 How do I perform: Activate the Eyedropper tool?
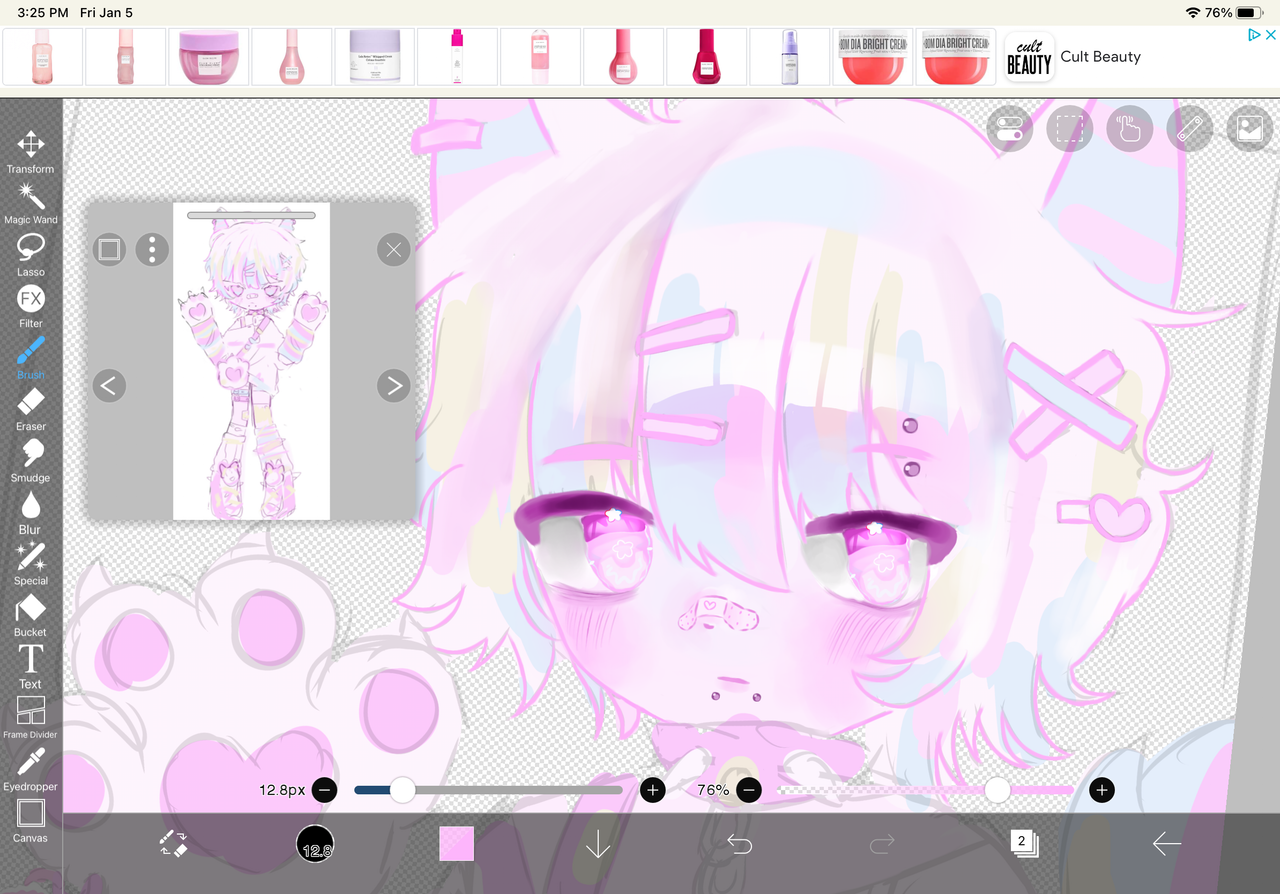(30, 769)
